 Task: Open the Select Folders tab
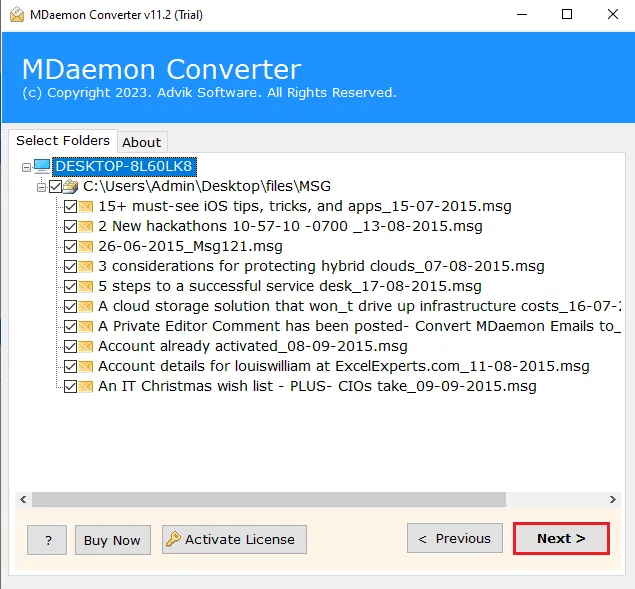pos(62,141)
